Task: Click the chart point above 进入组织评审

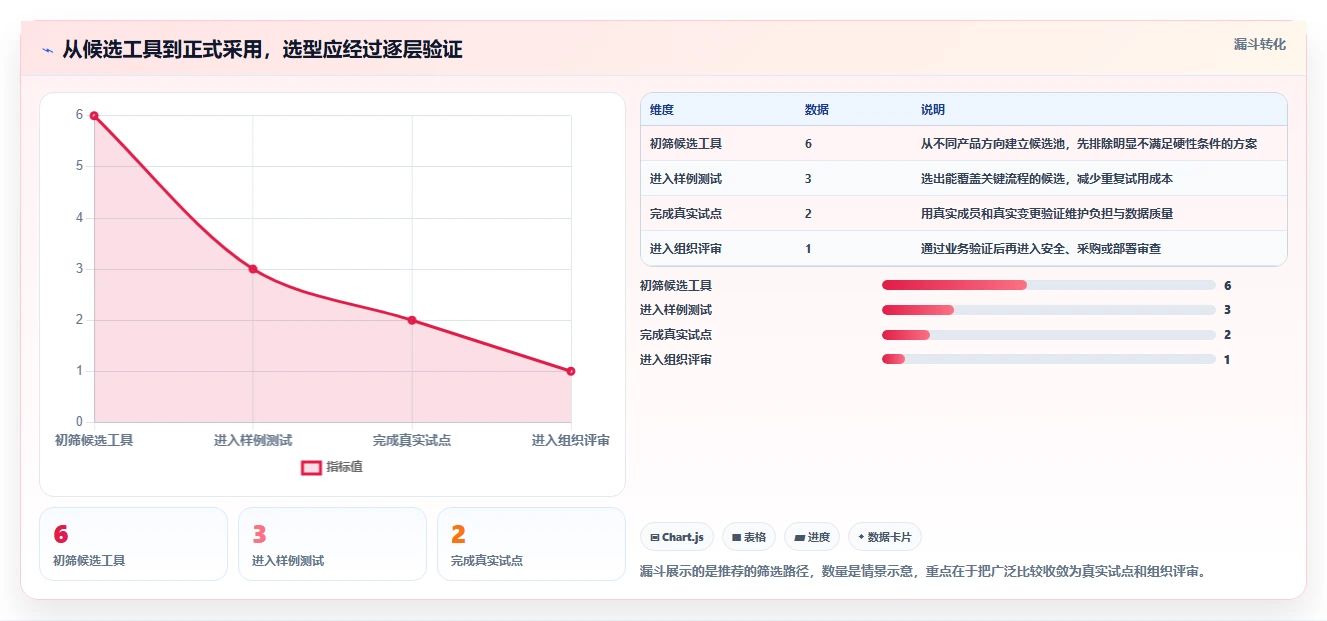Action: pyautogui.click(x=571, y=371)
